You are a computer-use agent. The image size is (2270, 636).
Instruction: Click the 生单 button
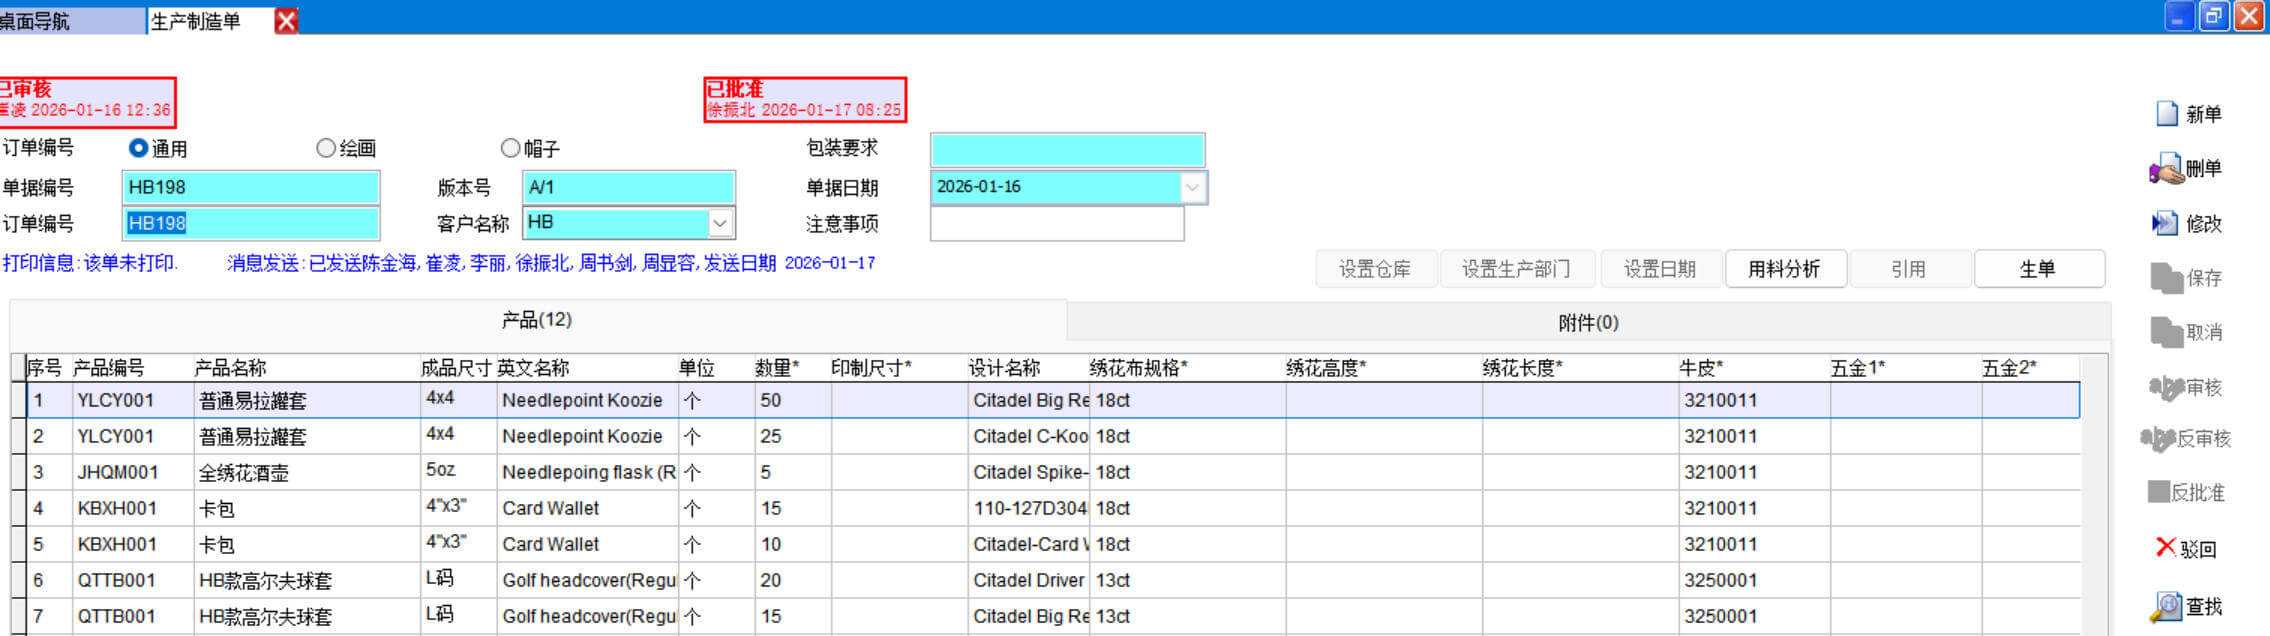[2037, 269]
